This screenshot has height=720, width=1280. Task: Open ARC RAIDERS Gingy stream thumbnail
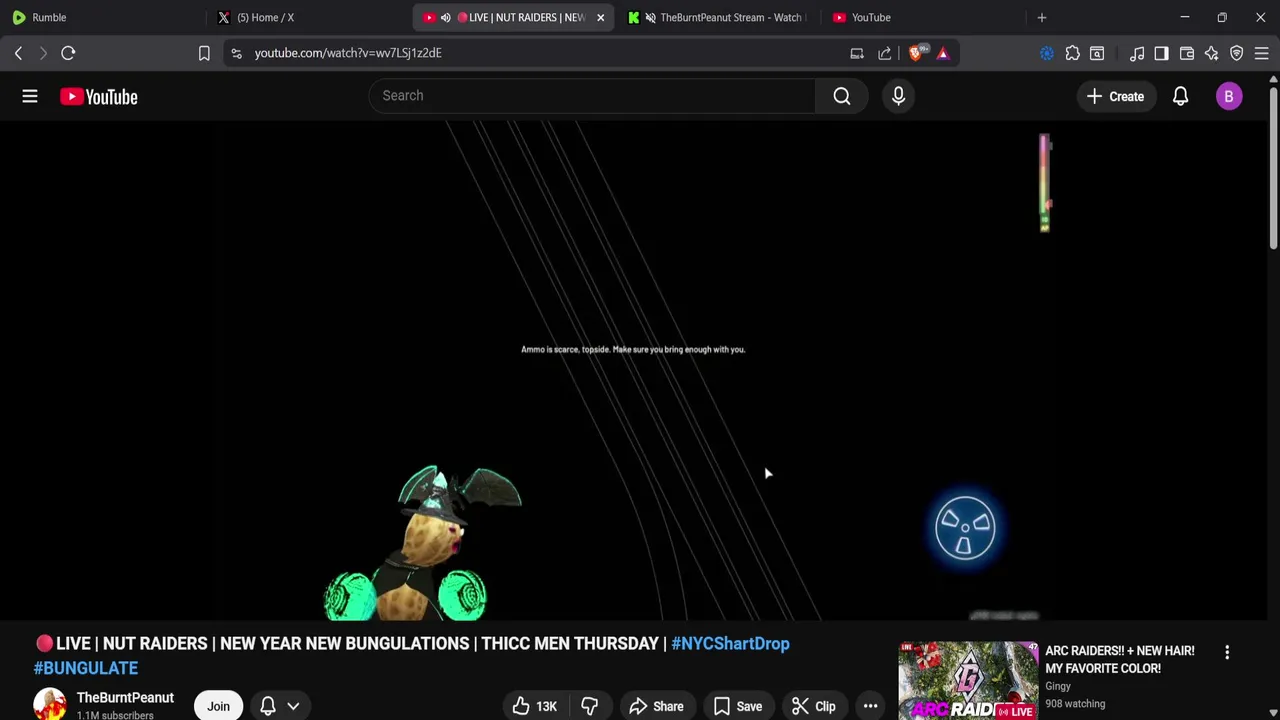(968, 680)
